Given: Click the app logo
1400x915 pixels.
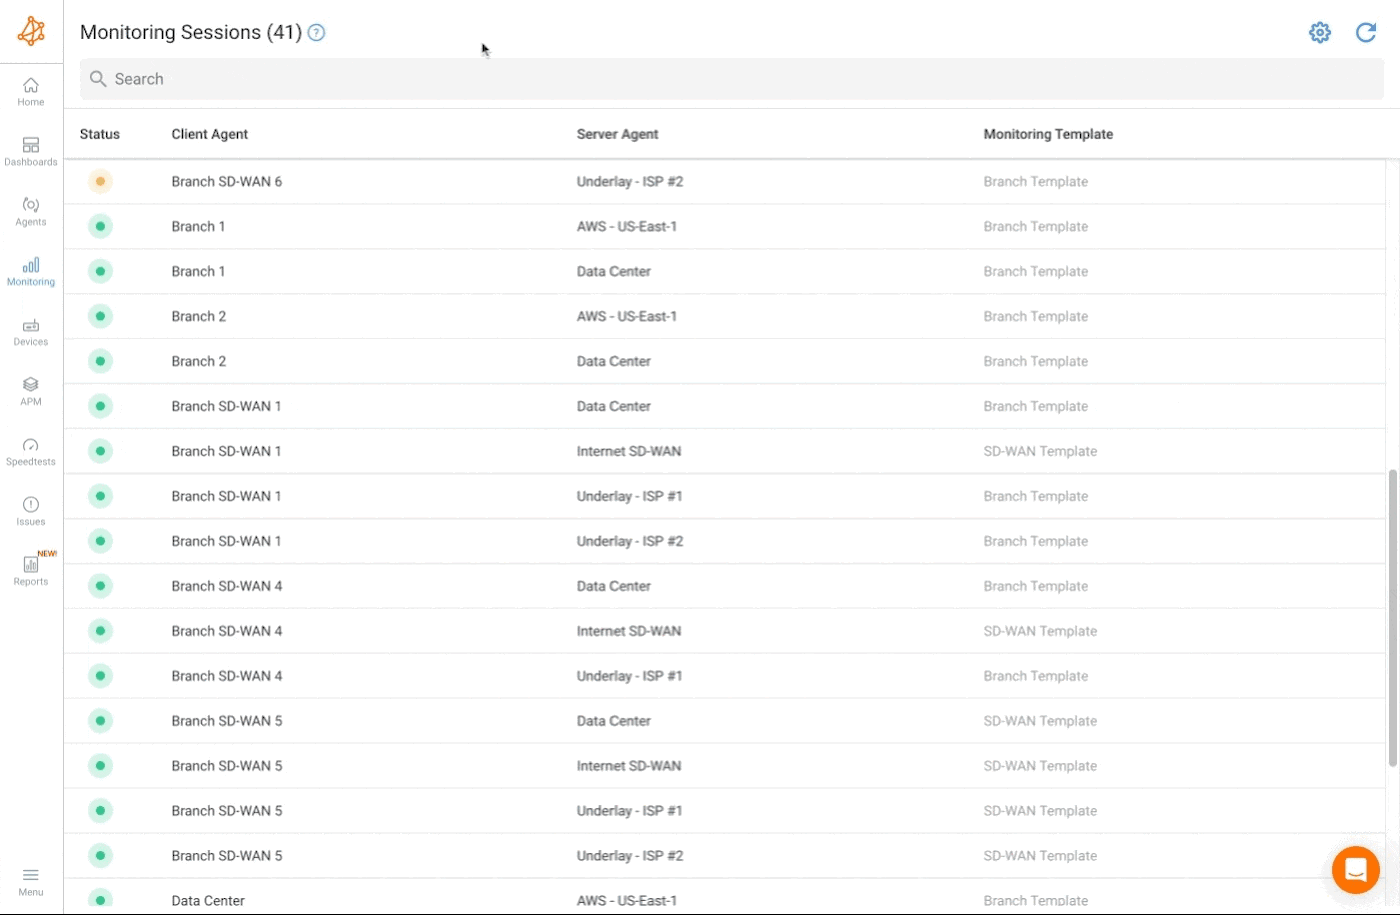Looking at the screenshot, I should pyautogui.click(x=31, y=30).
